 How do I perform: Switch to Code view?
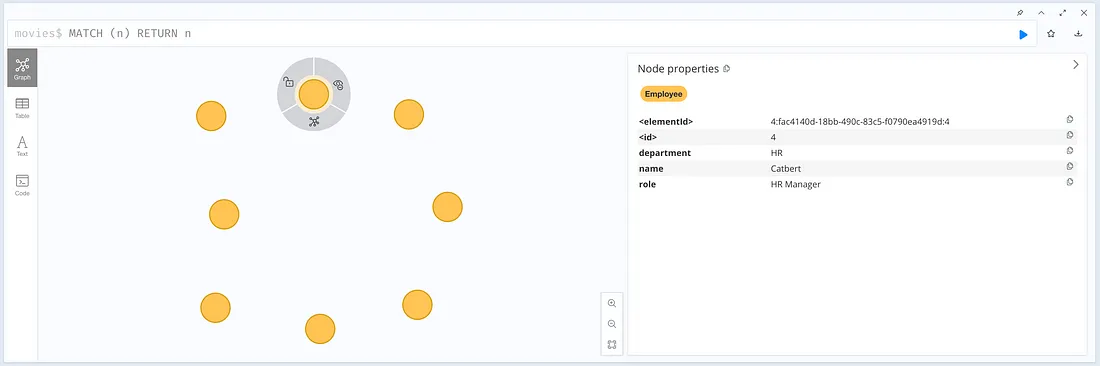coord(22,185)
